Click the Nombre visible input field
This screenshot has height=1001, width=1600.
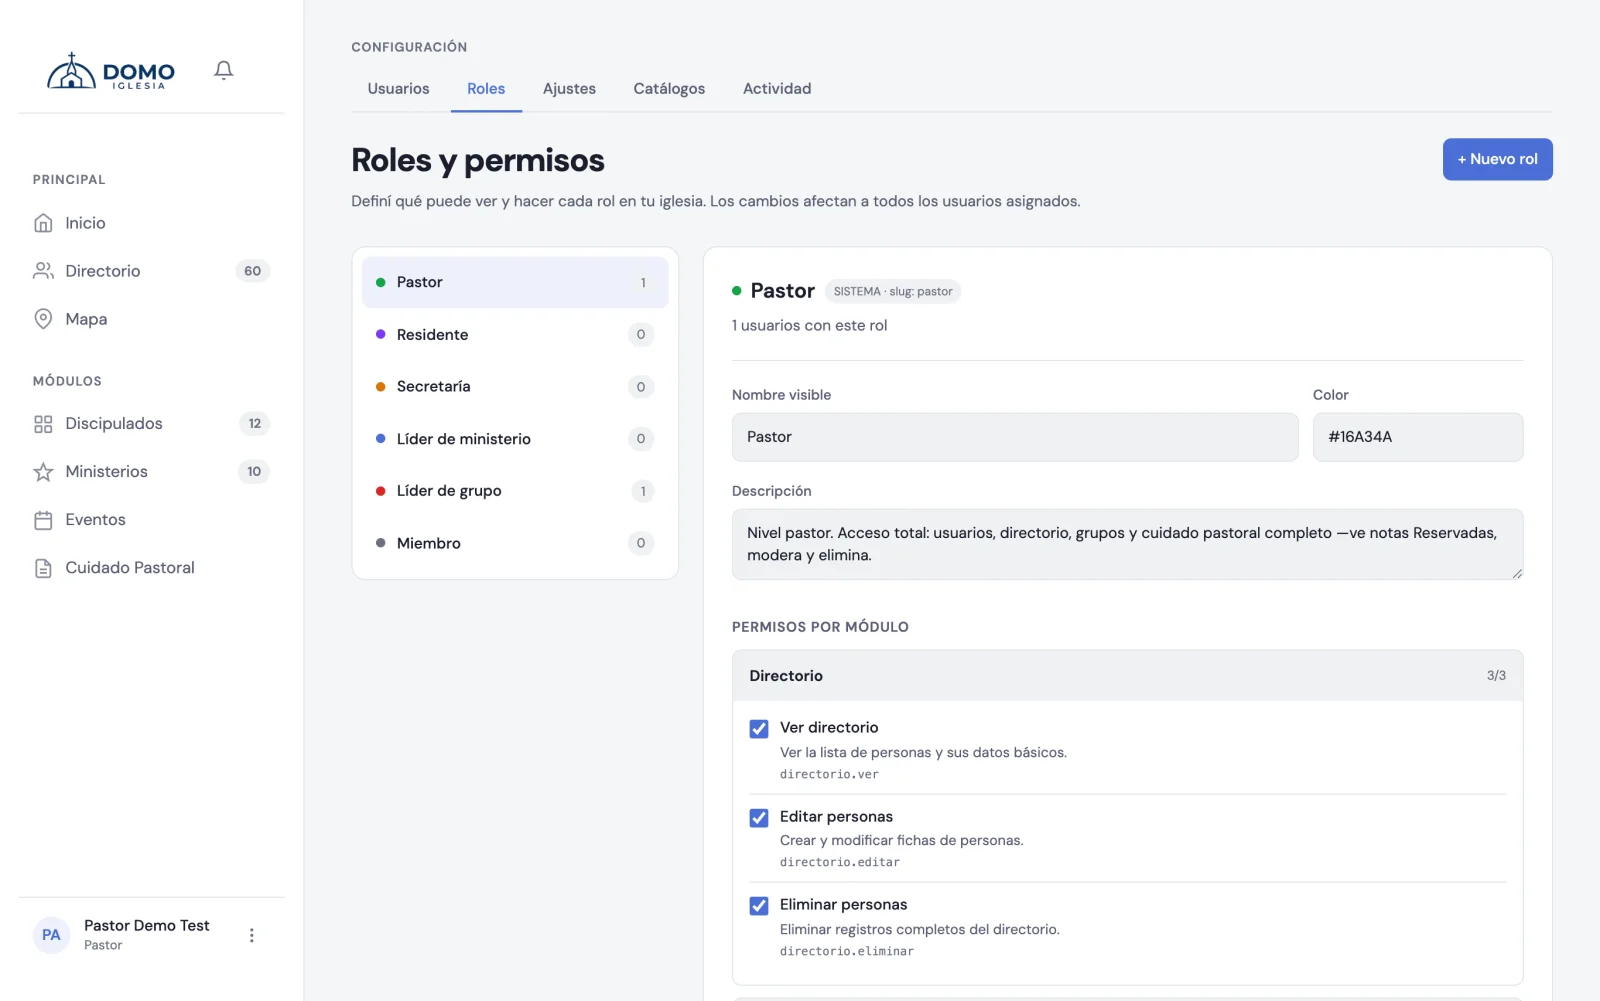[1015, 437]
